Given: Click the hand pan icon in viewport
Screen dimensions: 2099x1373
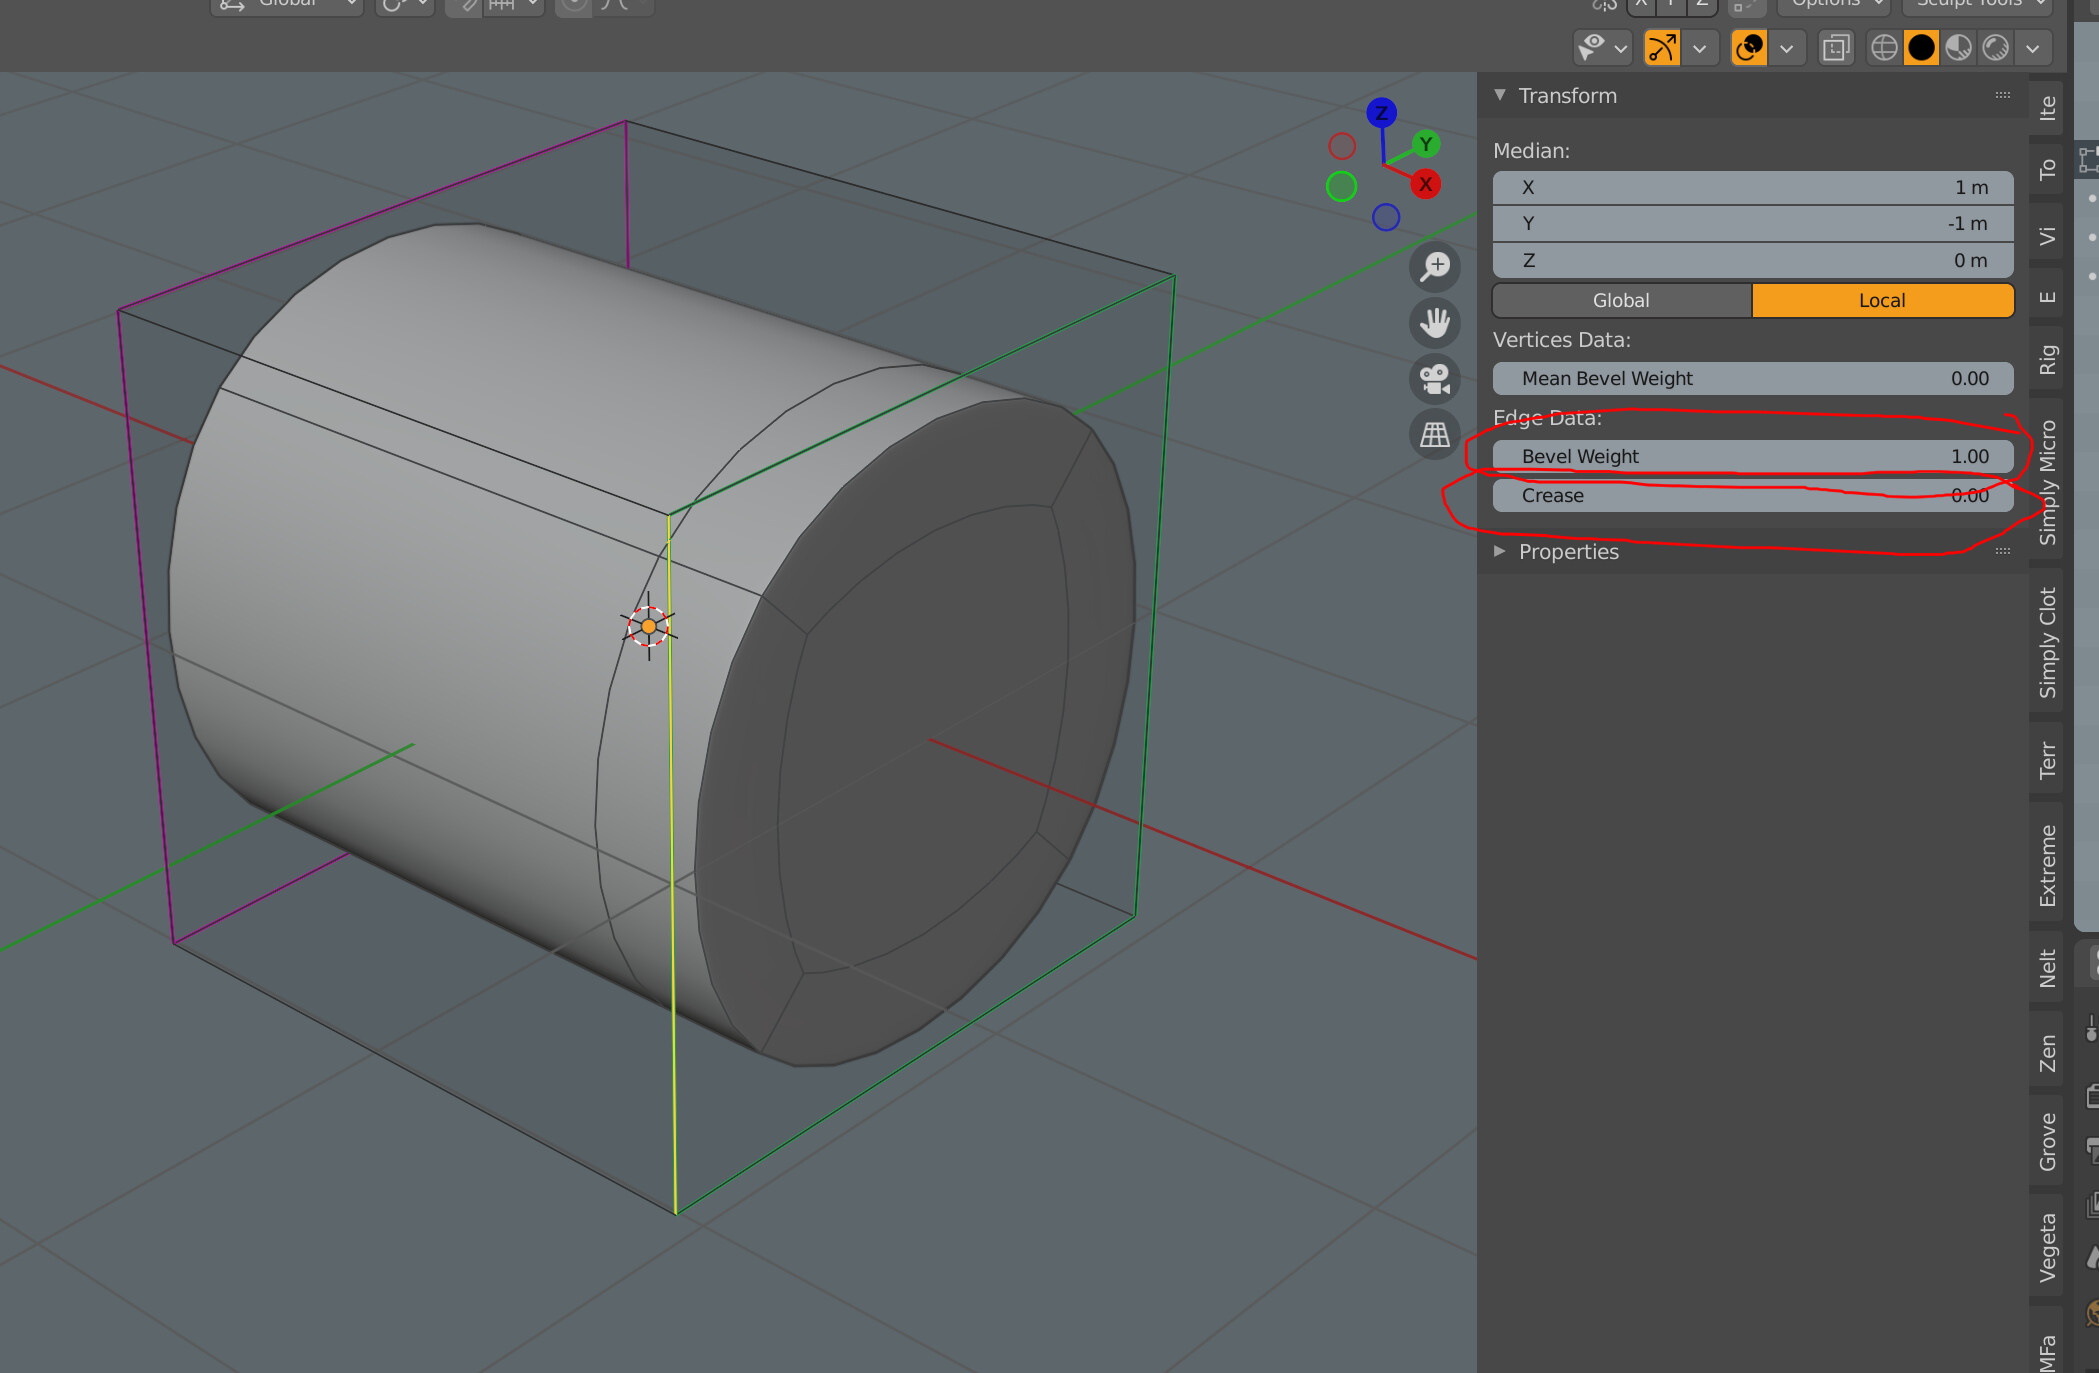Looking at the screenshot, I should (1436, 323).
